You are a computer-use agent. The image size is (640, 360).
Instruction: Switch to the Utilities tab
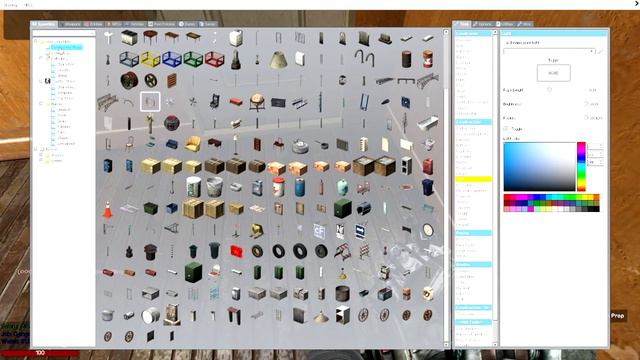505,24
